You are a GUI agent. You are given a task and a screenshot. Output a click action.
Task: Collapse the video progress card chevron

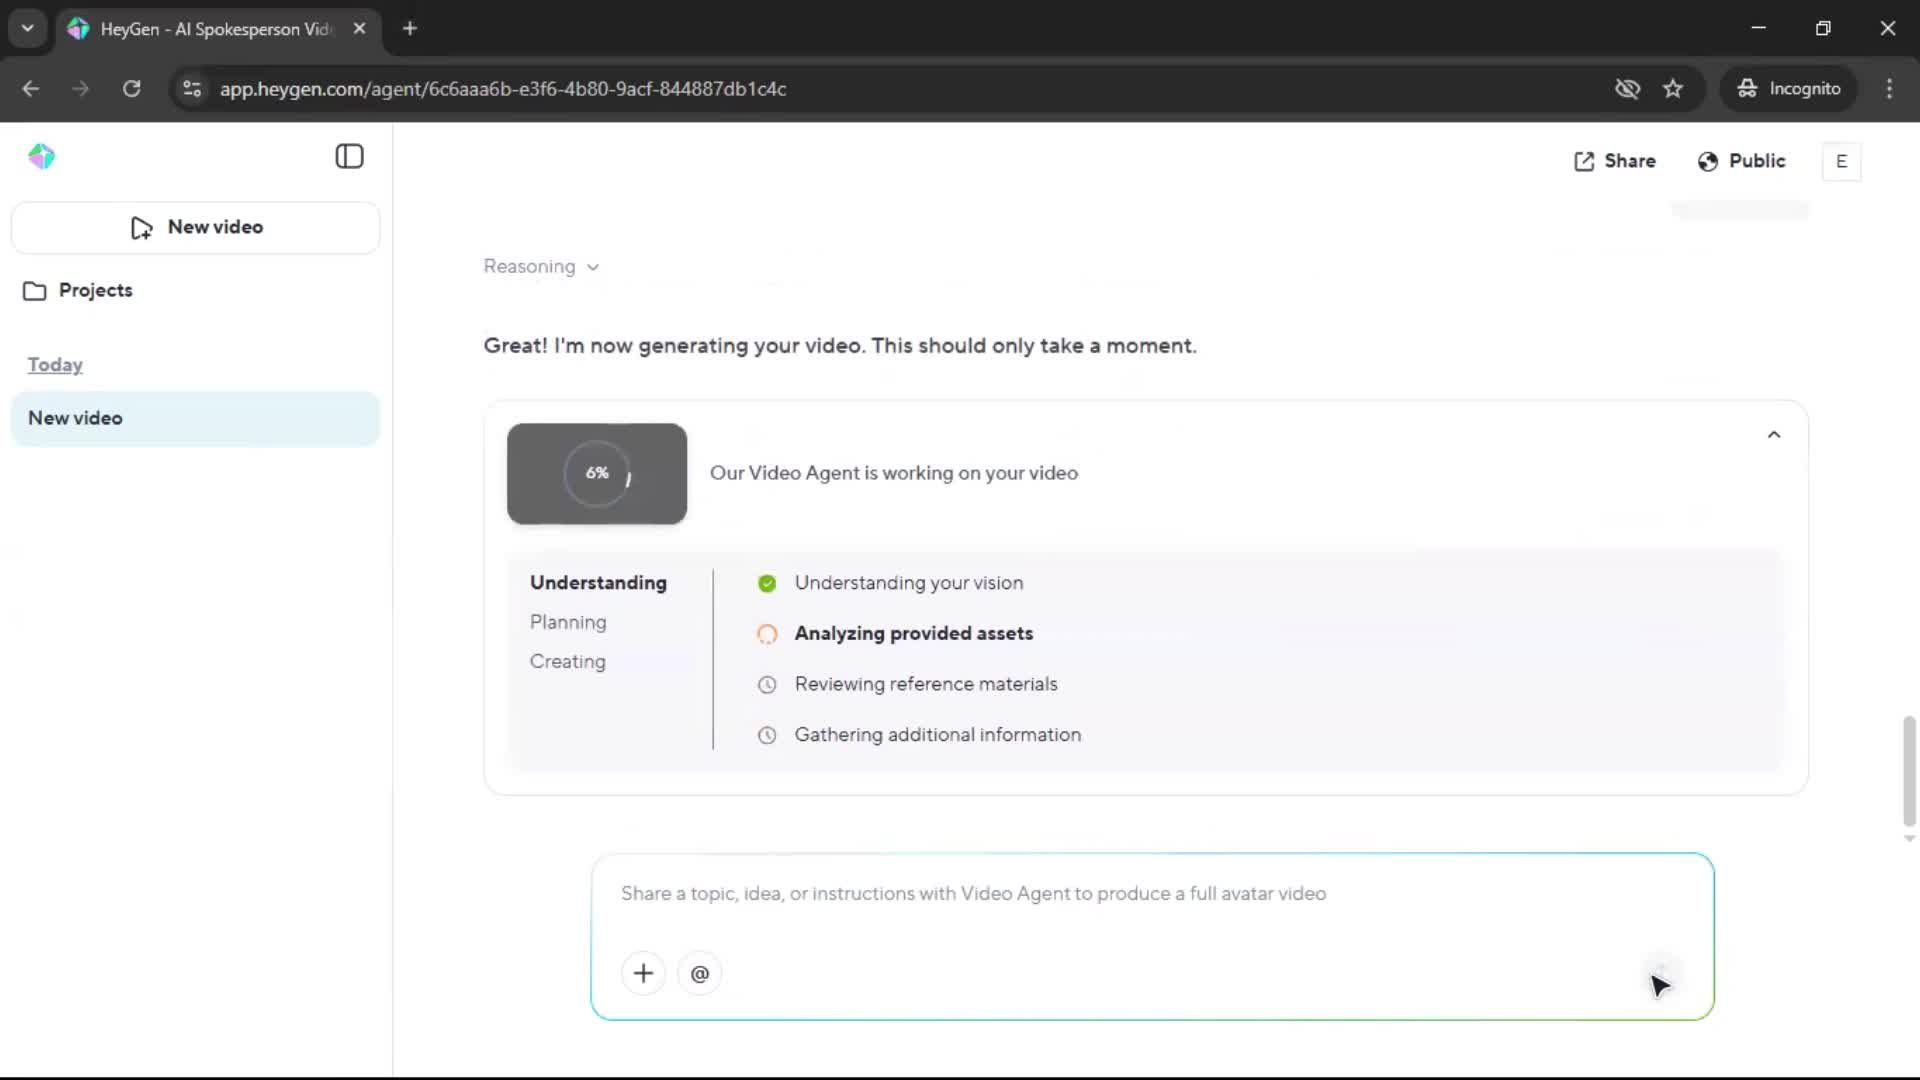click(1773, 435)
